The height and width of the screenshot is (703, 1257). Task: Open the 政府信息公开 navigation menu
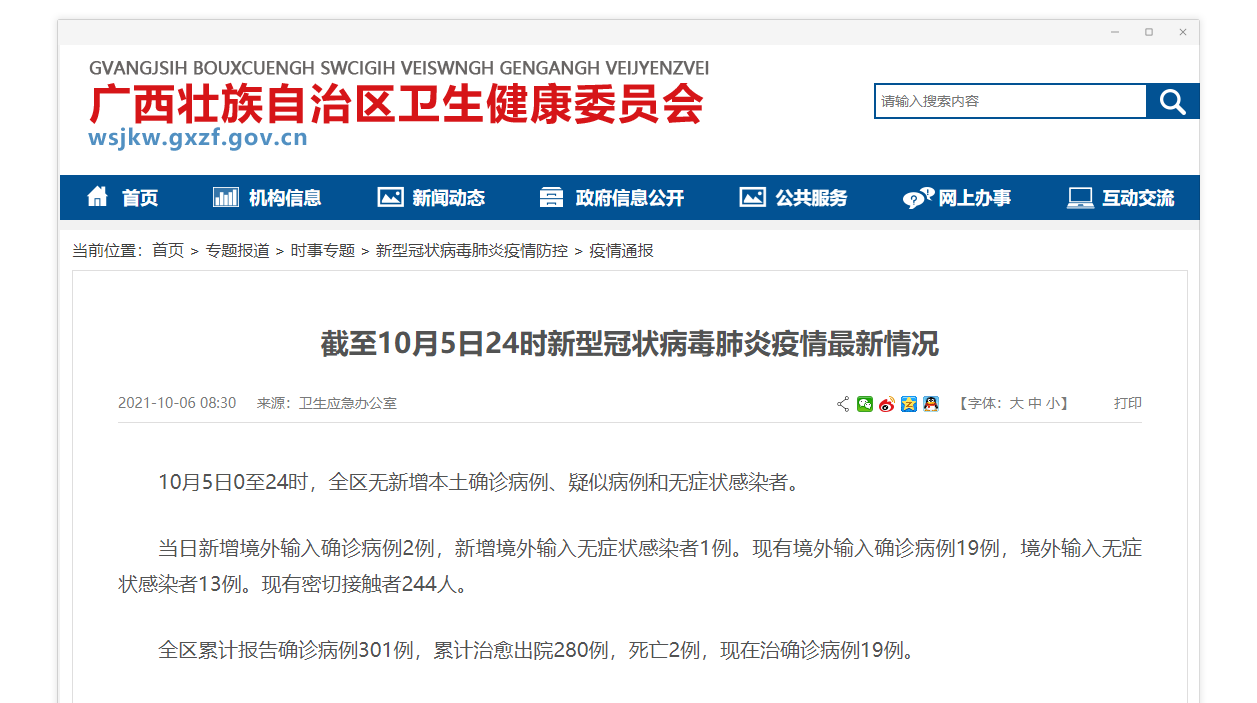(x=611, y=198)
